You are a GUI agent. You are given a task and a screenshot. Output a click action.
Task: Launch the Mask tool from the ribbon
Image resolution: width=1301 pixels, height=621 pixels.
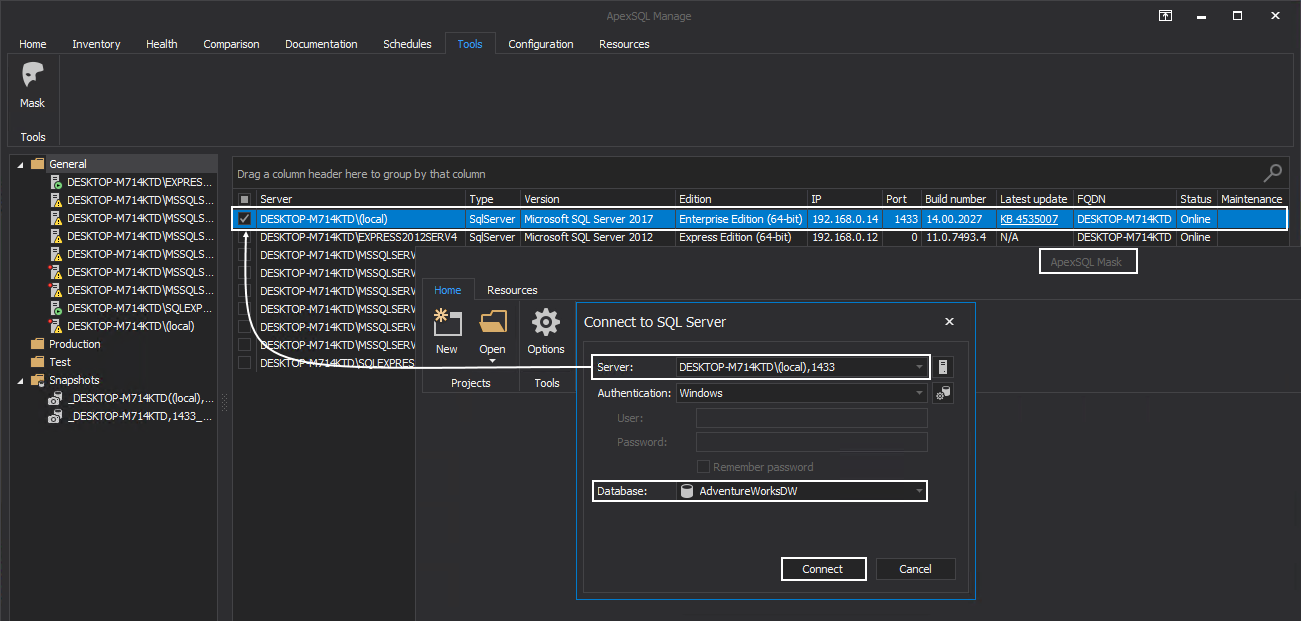pyautogui.click(x=32, y=86)
